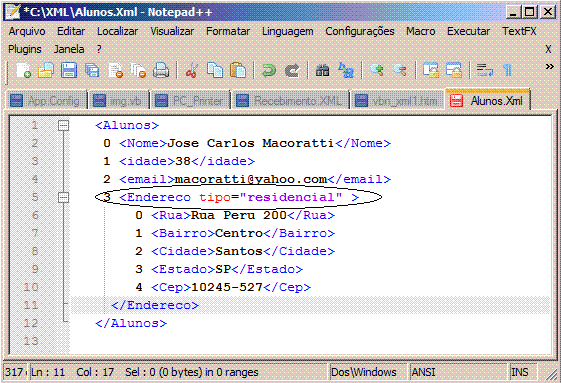Open the Editar menu

point(71,31)
